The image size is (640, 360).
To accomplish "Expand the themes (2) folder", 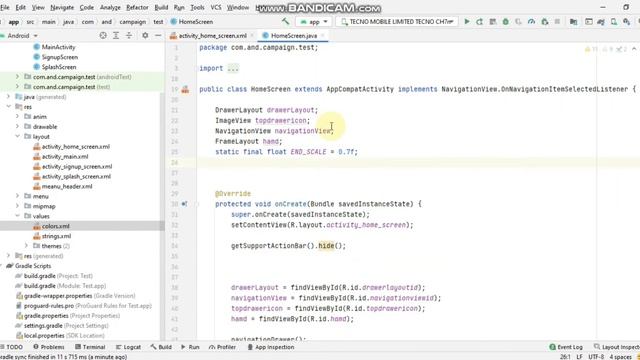I will (26, 246).
